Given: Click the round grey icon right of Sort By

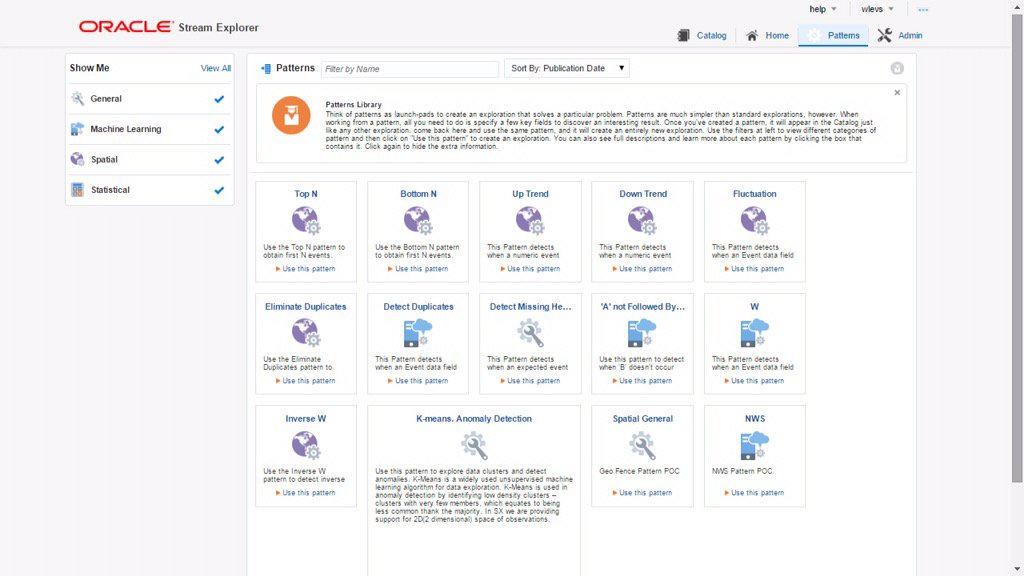Looking at the screenshot, I should point(897,69).
